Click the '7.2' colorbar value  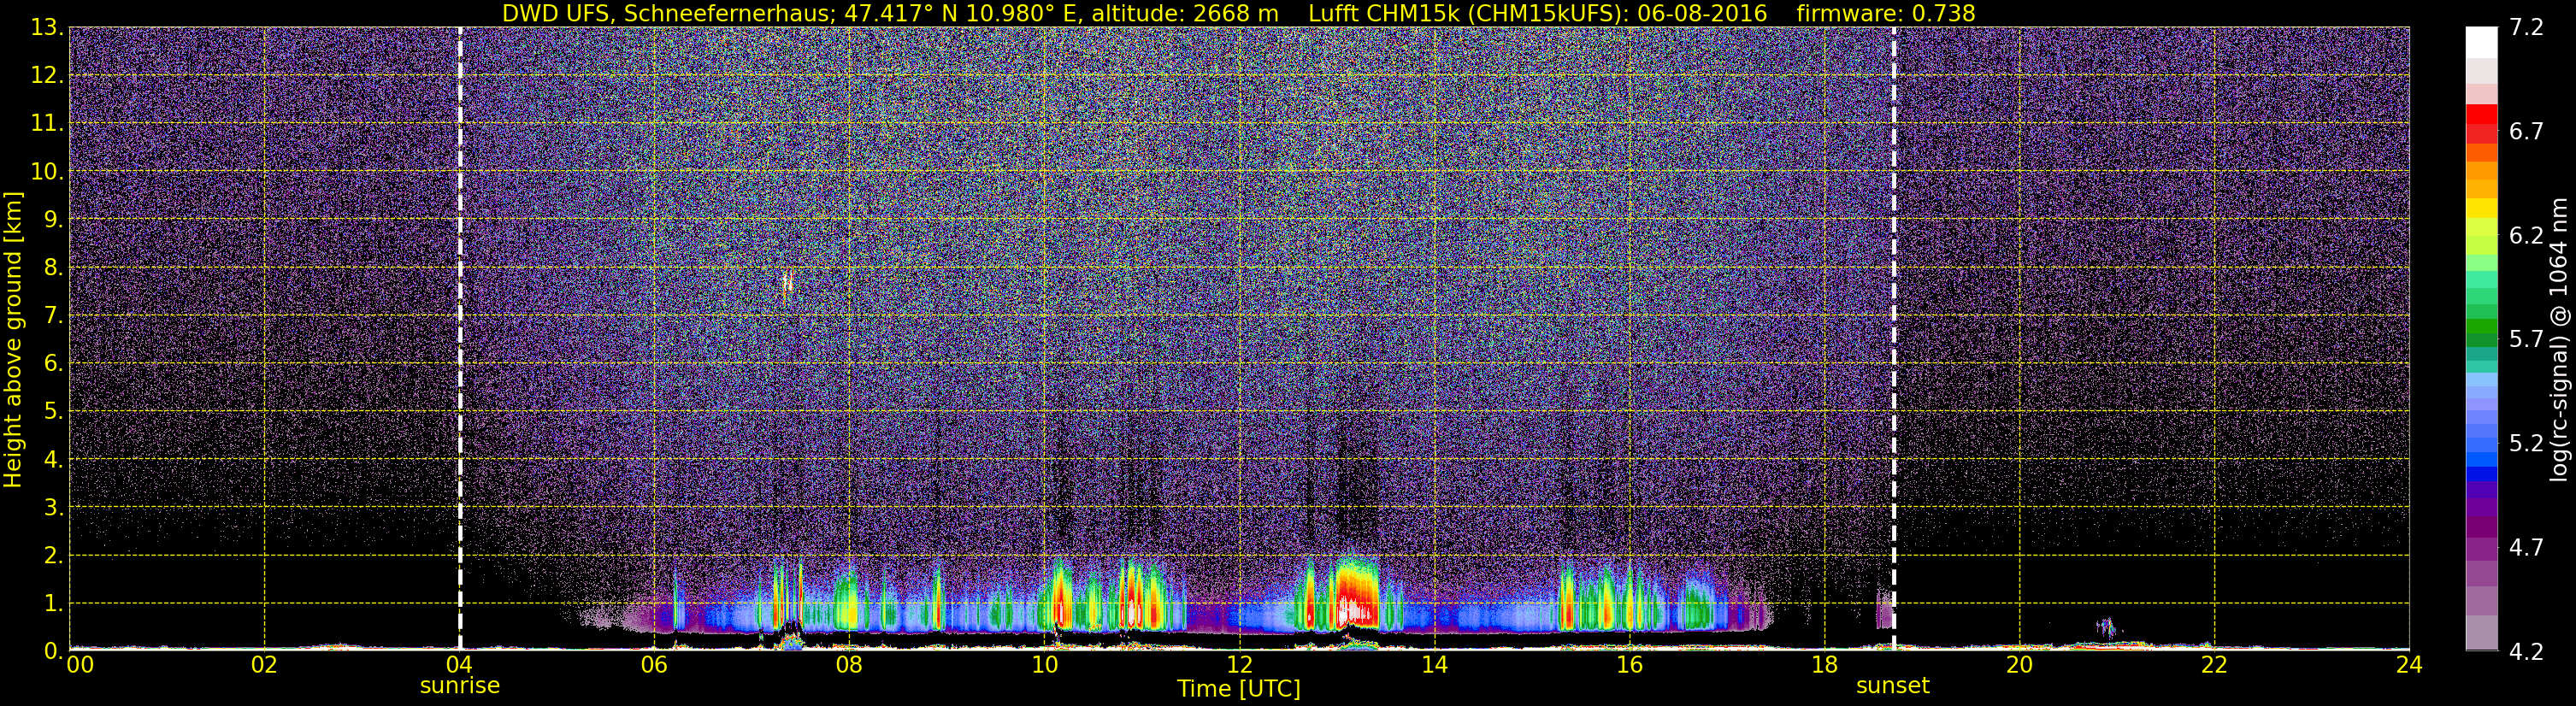click(x=2526, y=28)
